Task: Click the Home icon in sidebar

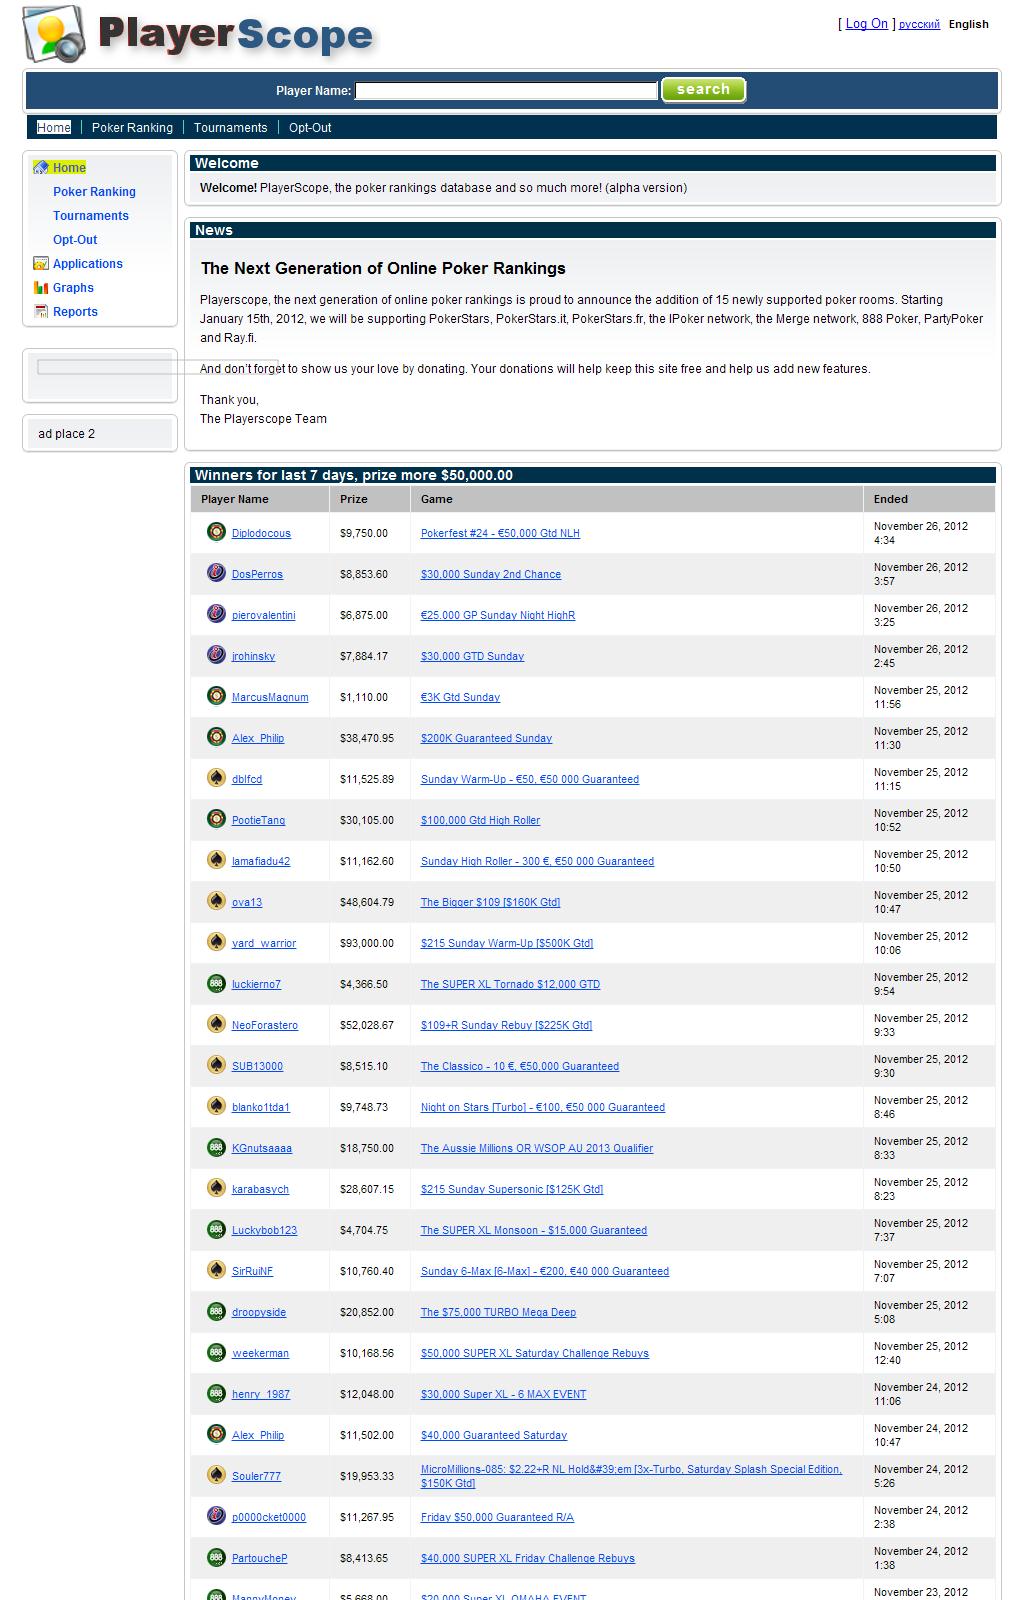Action: click(x=41, y=168)
